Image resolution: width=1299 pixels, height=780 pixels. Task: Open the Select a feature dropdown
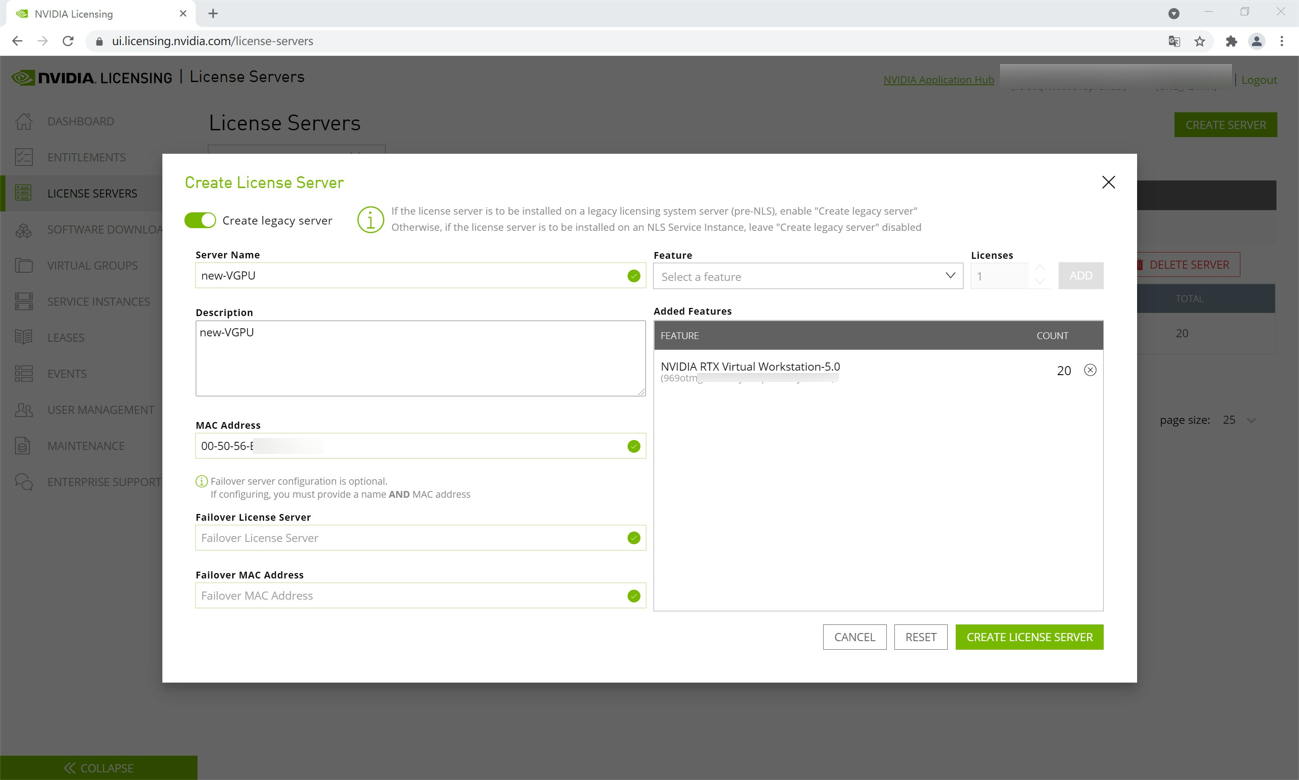click(x=807, y=276)
